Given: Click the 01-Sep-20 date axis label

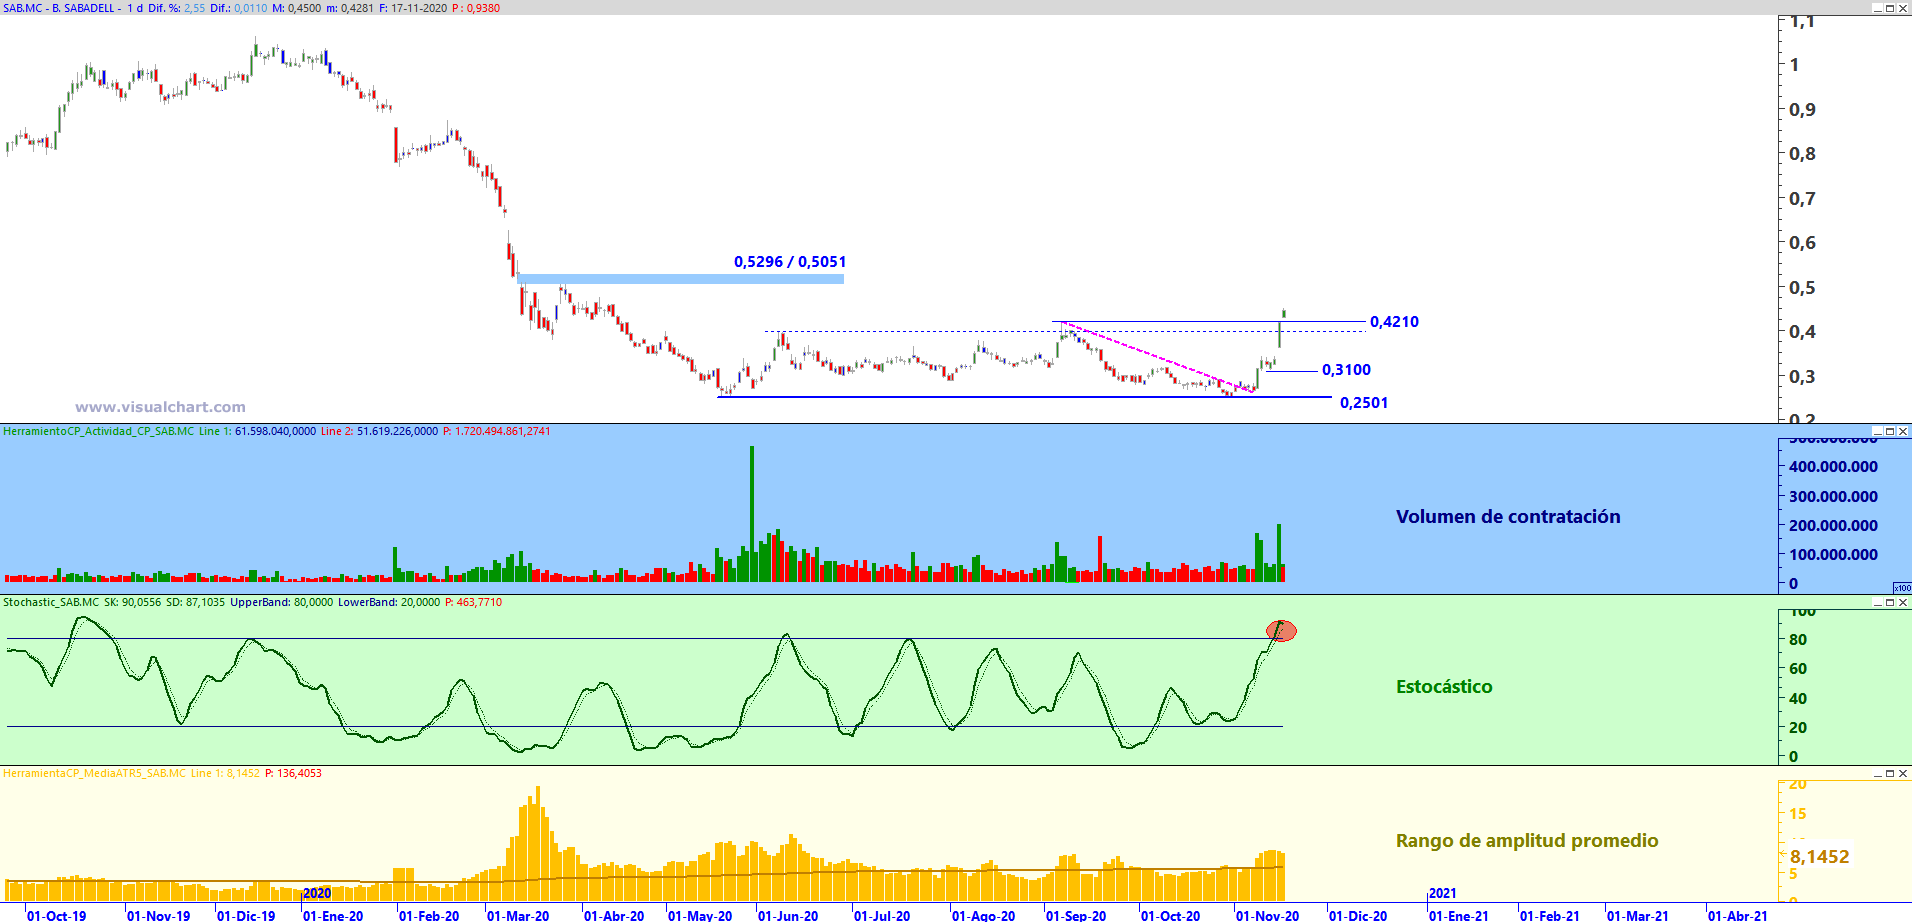Looking at the screenshot, I should (x=1076, y=915).
